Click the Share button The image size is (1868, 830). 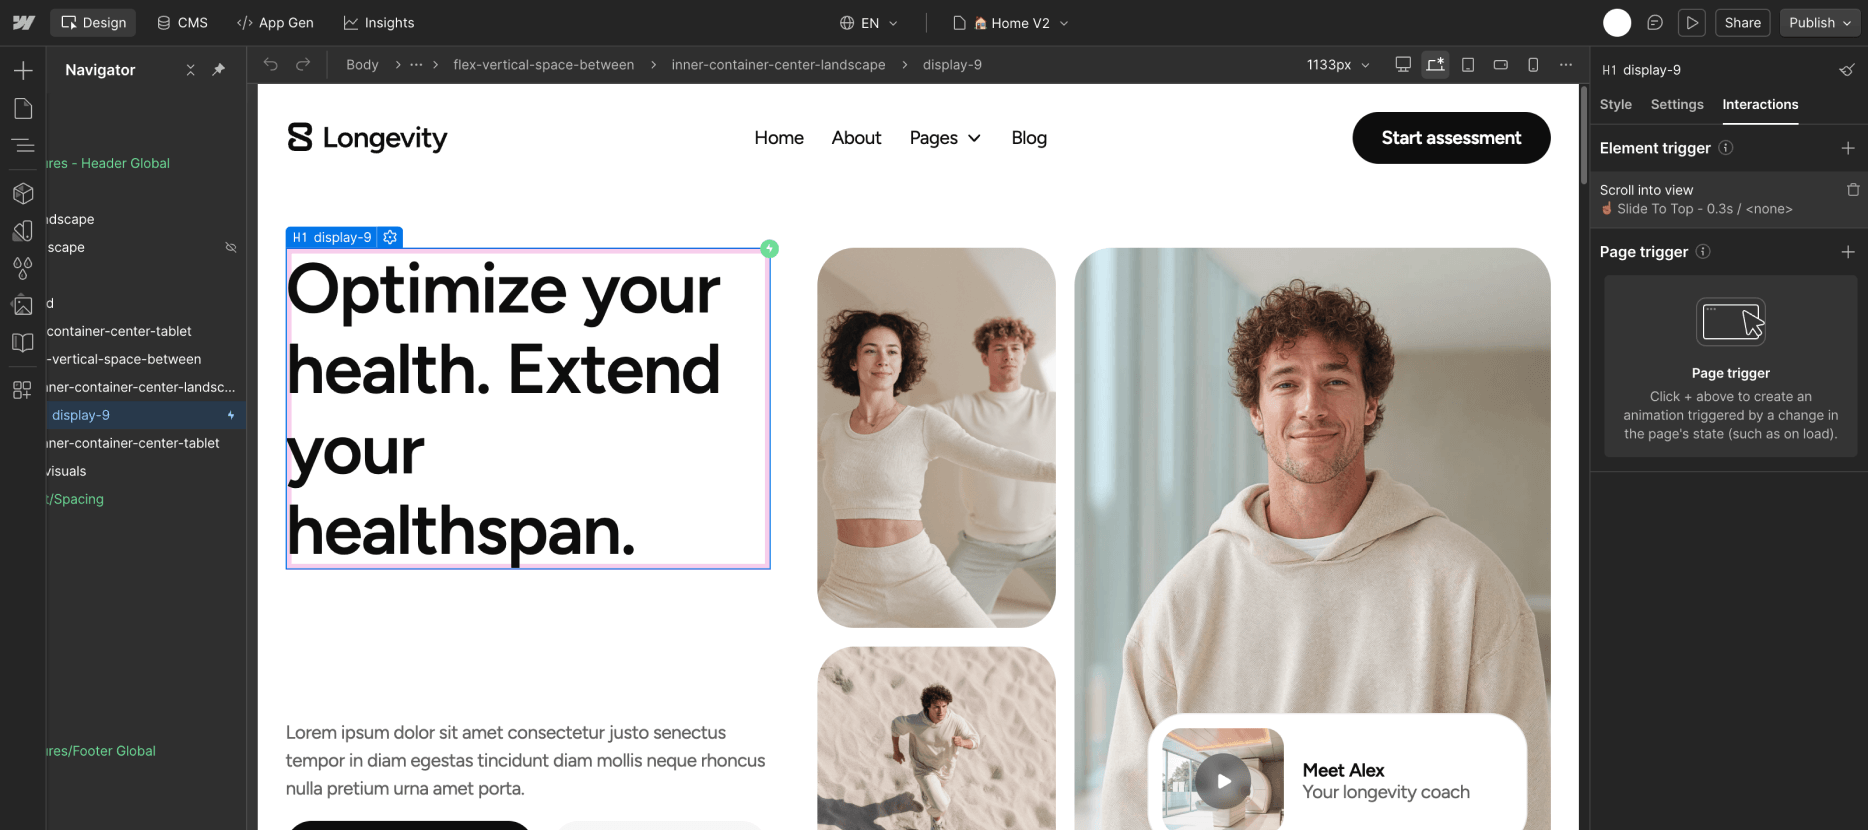pyautogui.click(x=1743, y=22)
